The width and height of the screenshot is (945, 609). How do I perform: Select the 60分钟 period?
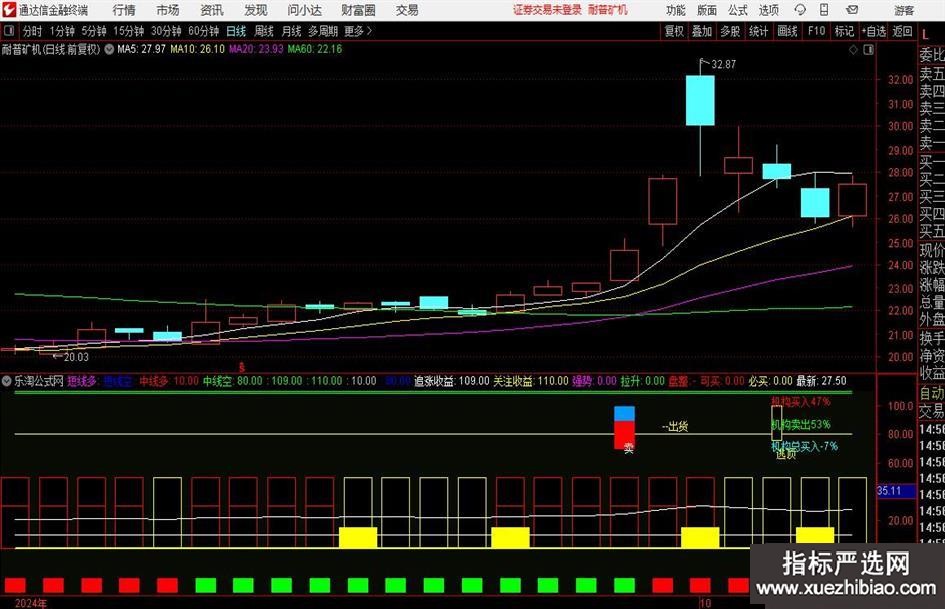click(x=203, y=31)
